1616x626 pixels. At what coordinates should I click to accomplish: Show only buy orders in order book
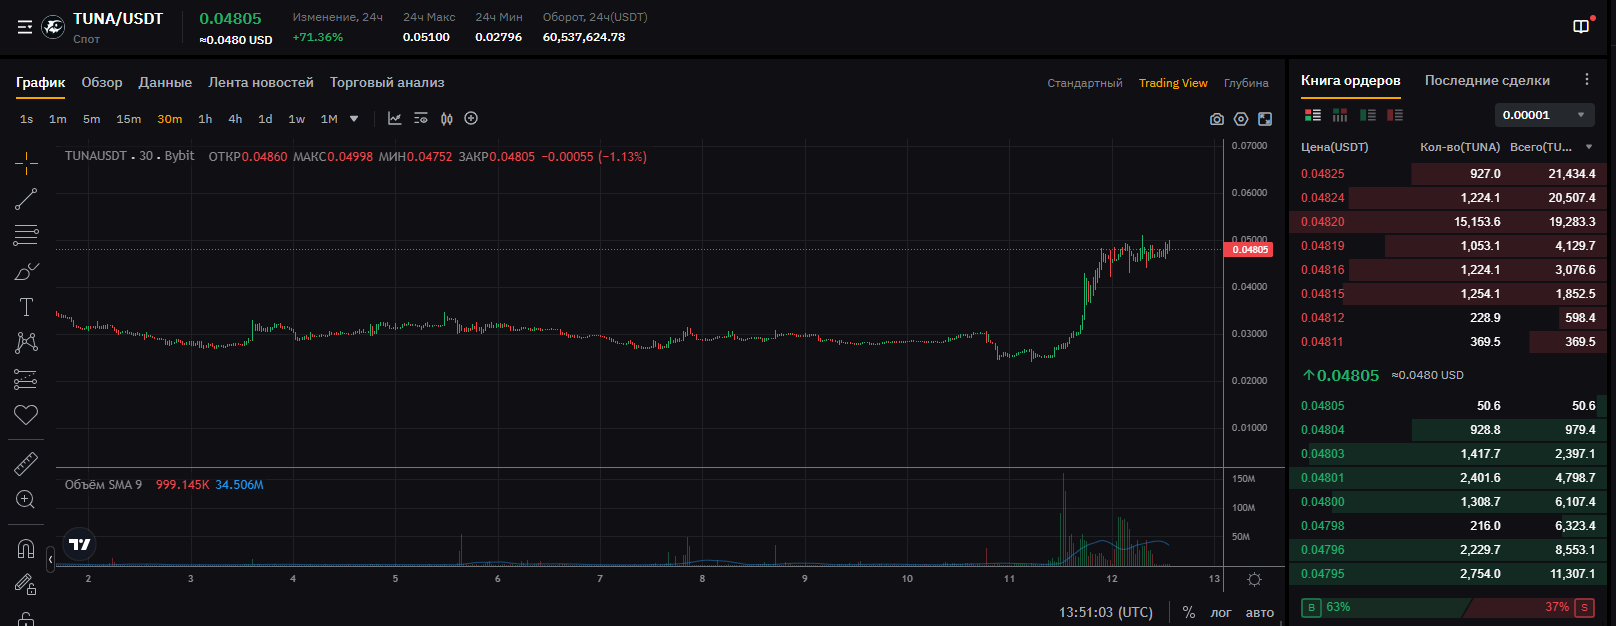1368,115
